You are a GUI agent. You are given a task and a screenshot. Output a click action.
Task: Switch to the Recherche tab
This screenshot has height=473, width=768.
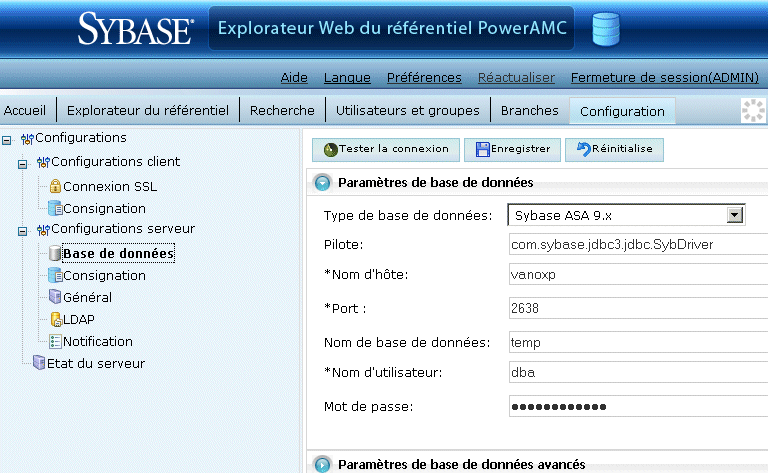282,111
